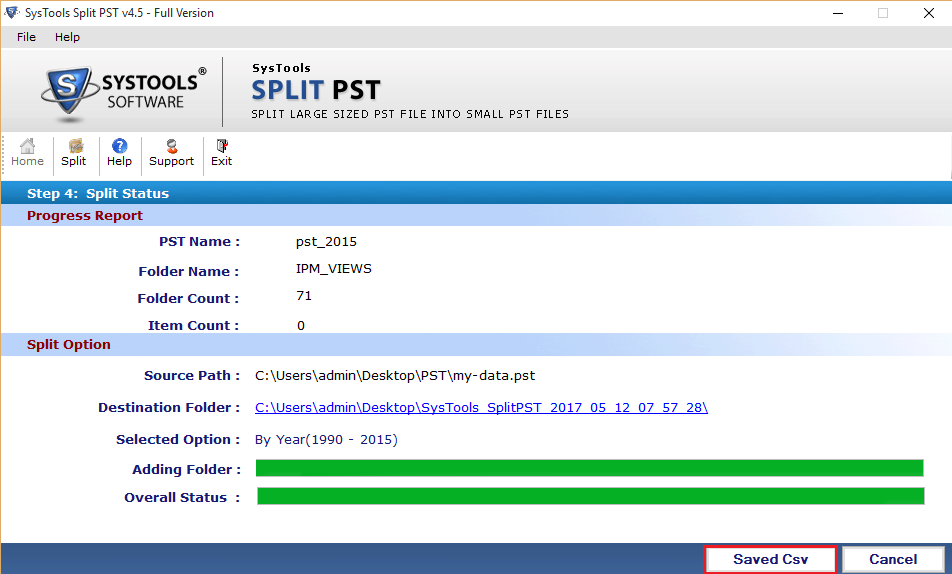Open the destination folder path link
Image resolution: width=952 pixels, height=574 pixels.
pos(481,408)
